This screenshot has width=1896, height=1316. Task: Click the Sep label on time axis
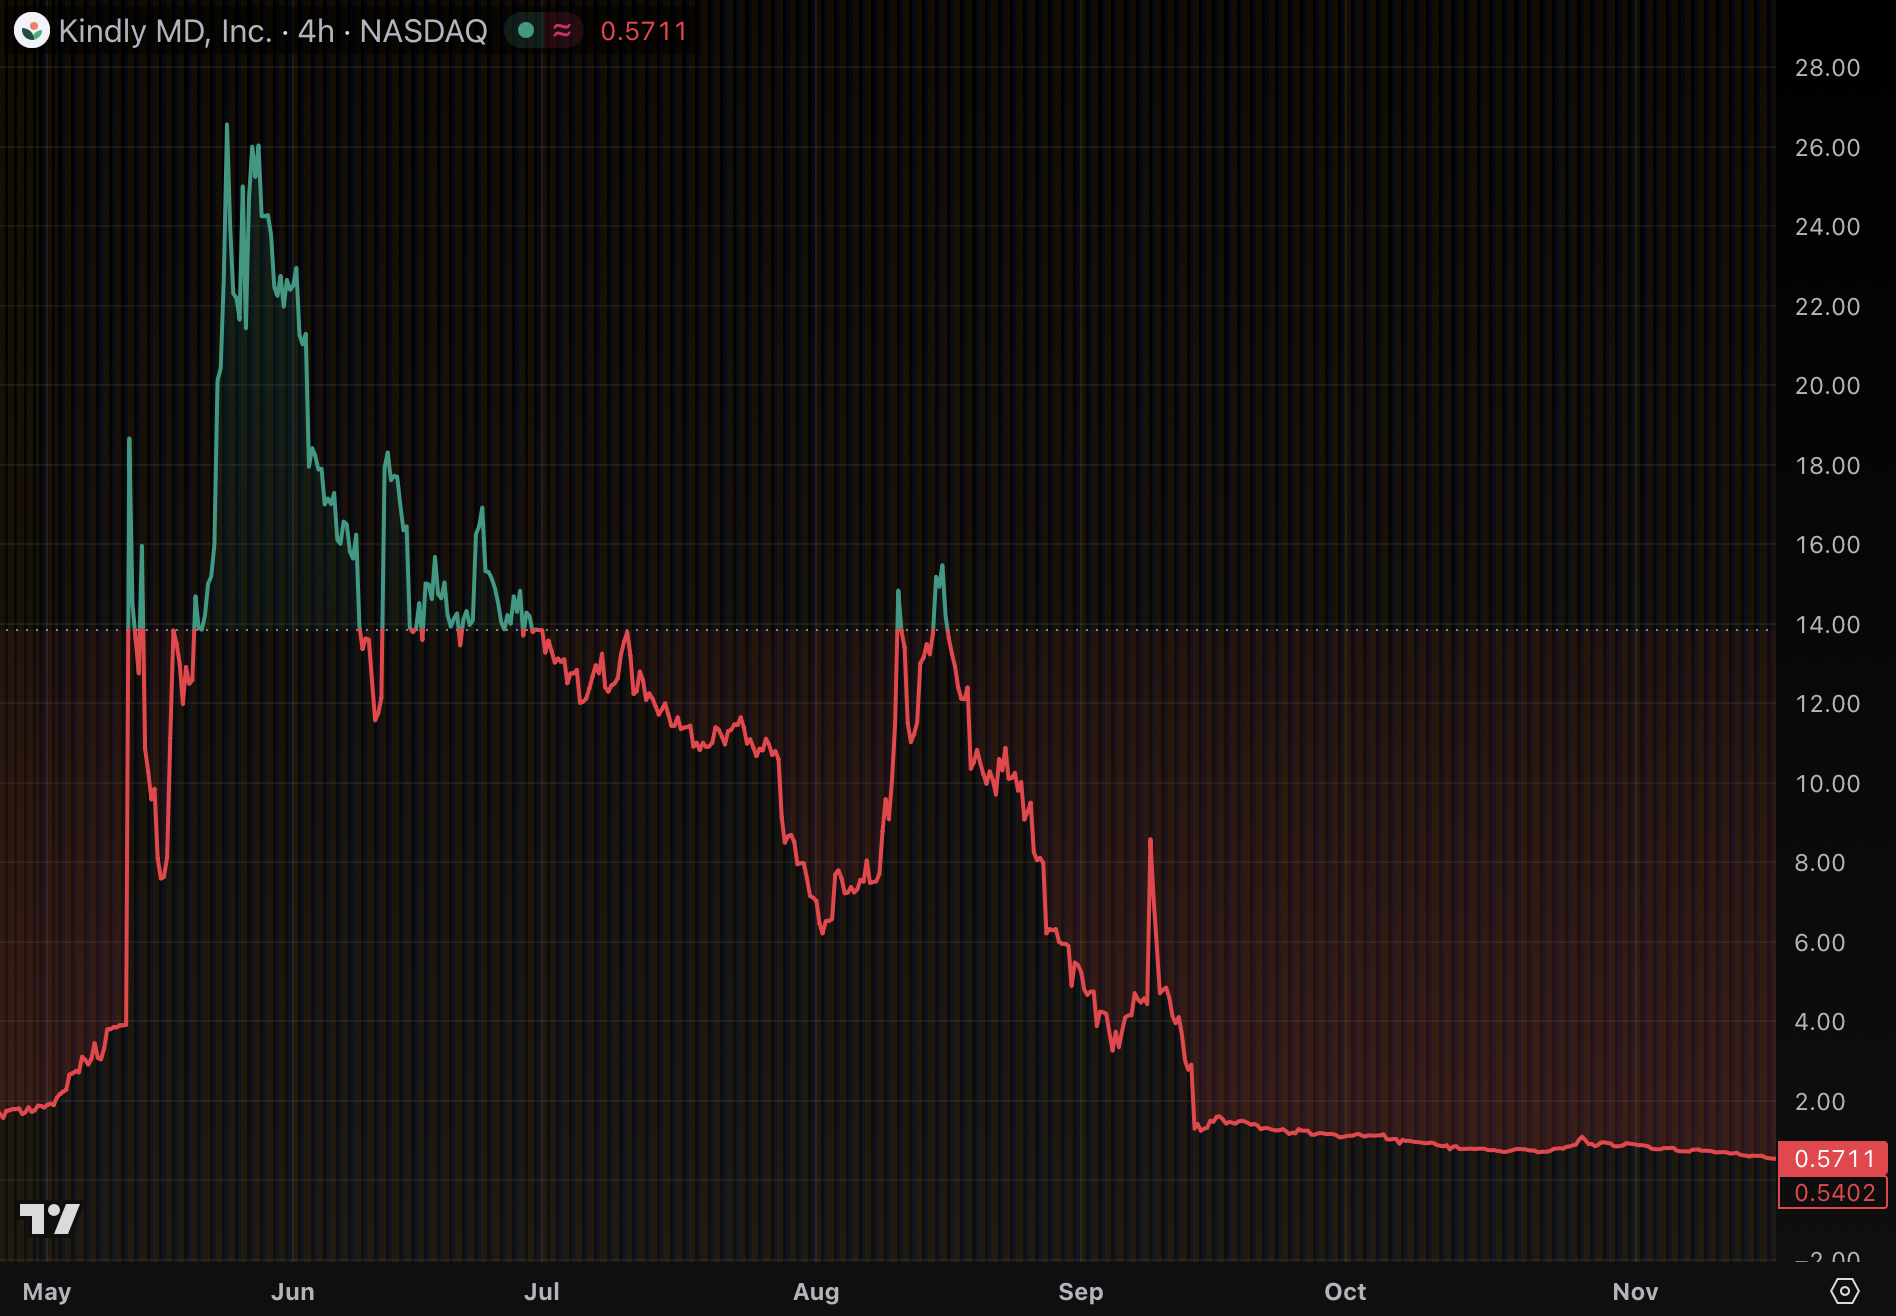click(1080, 1292)
